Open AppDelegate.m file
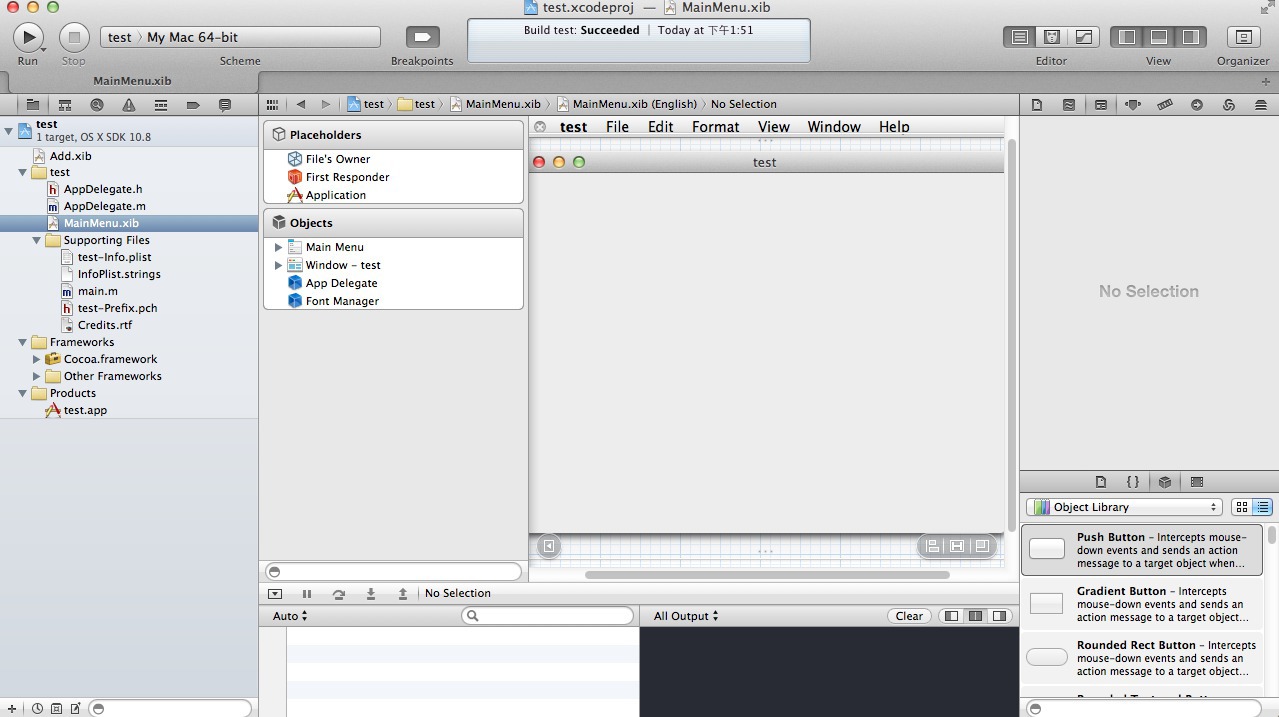Viewport: 1279px width, 717px height. (105, 206)
